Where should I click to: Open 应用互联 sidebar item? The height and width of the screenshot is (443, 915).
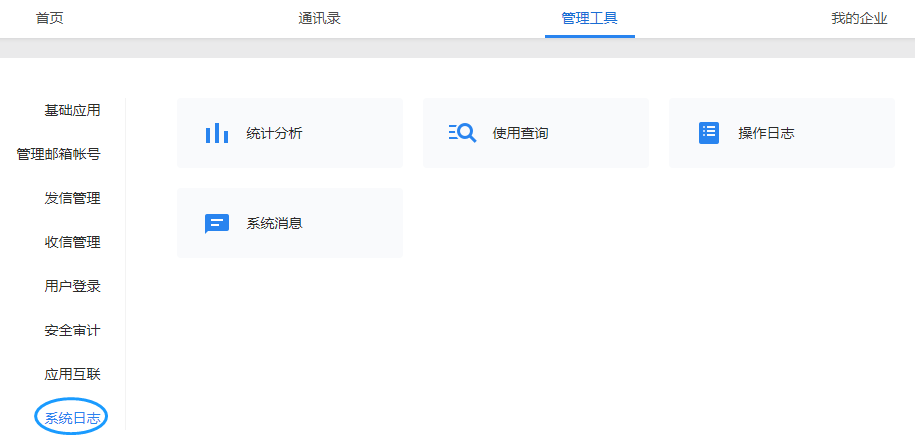pos(72,374)
